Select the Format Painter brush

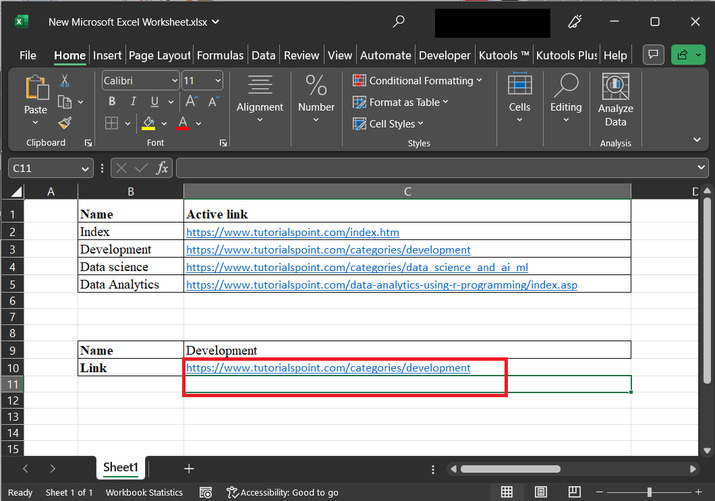pyautogui.click(x=65, y=122)
